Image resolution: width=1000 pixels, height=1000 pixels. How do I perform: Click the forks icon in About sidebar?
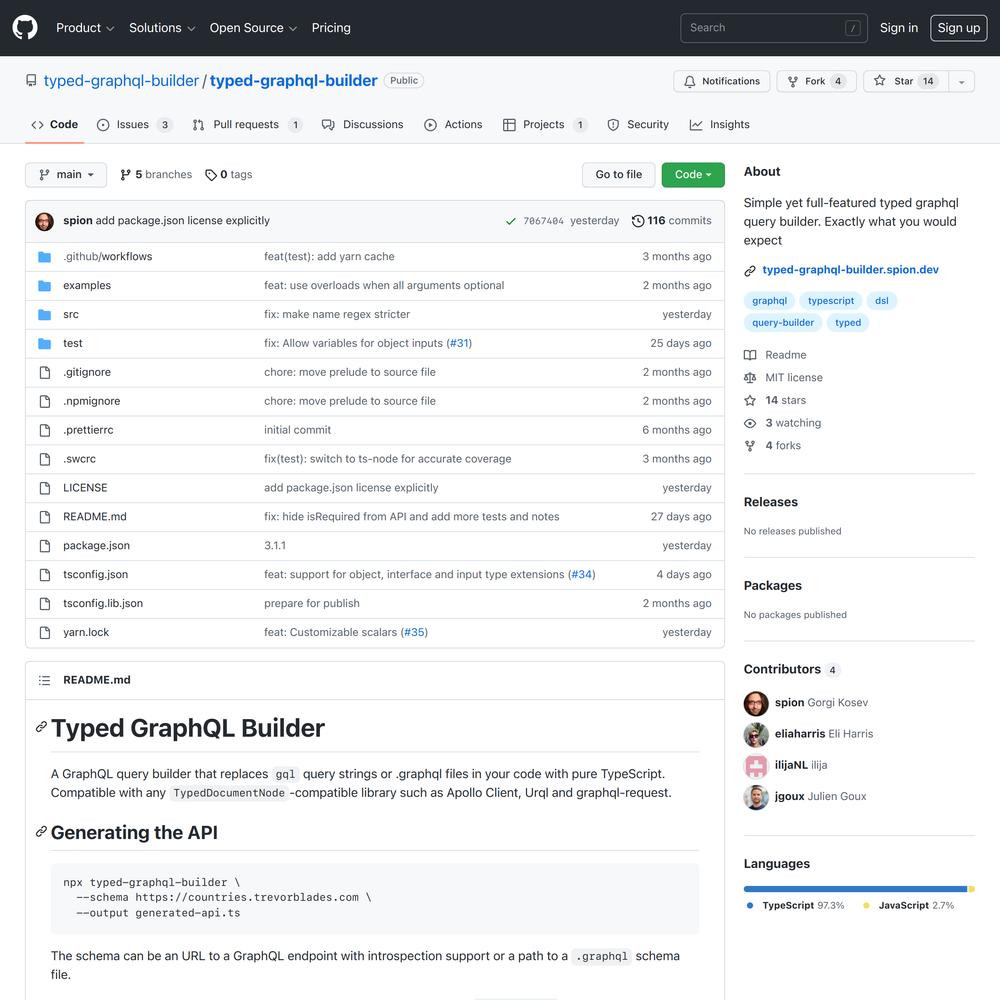750,446
